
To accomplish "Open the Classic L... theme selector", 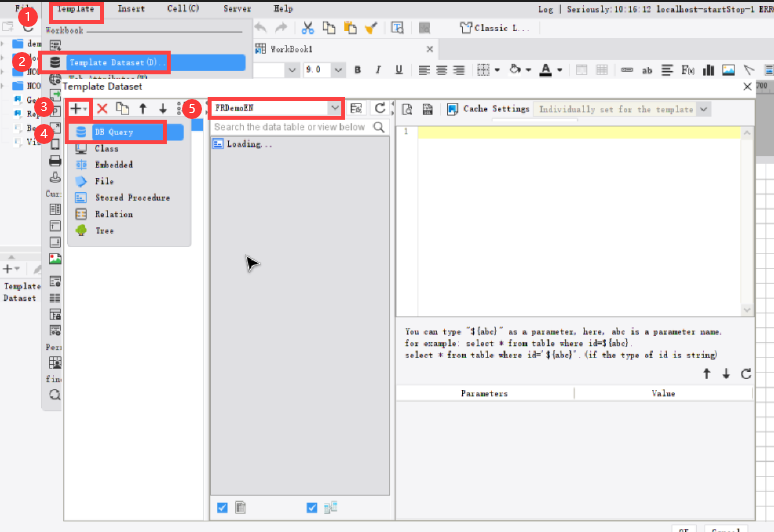I will coord(495,28).
